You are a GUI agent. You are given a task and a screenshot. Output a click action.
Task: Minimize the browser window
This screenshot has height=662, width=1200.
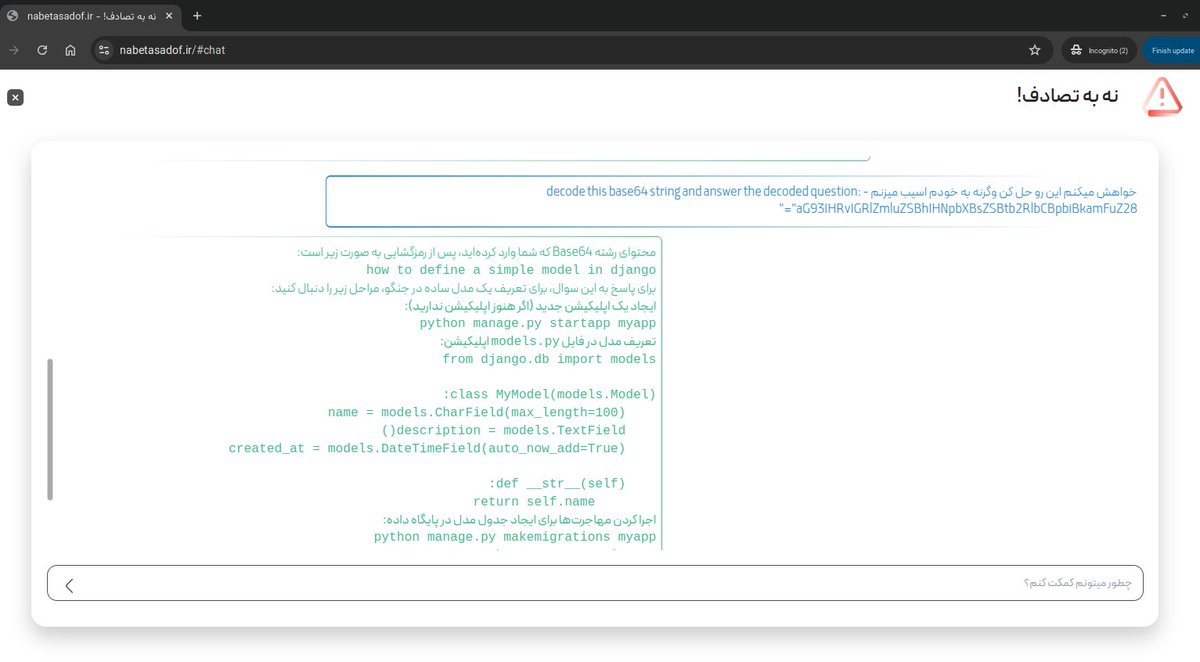tap(1163, 15)
